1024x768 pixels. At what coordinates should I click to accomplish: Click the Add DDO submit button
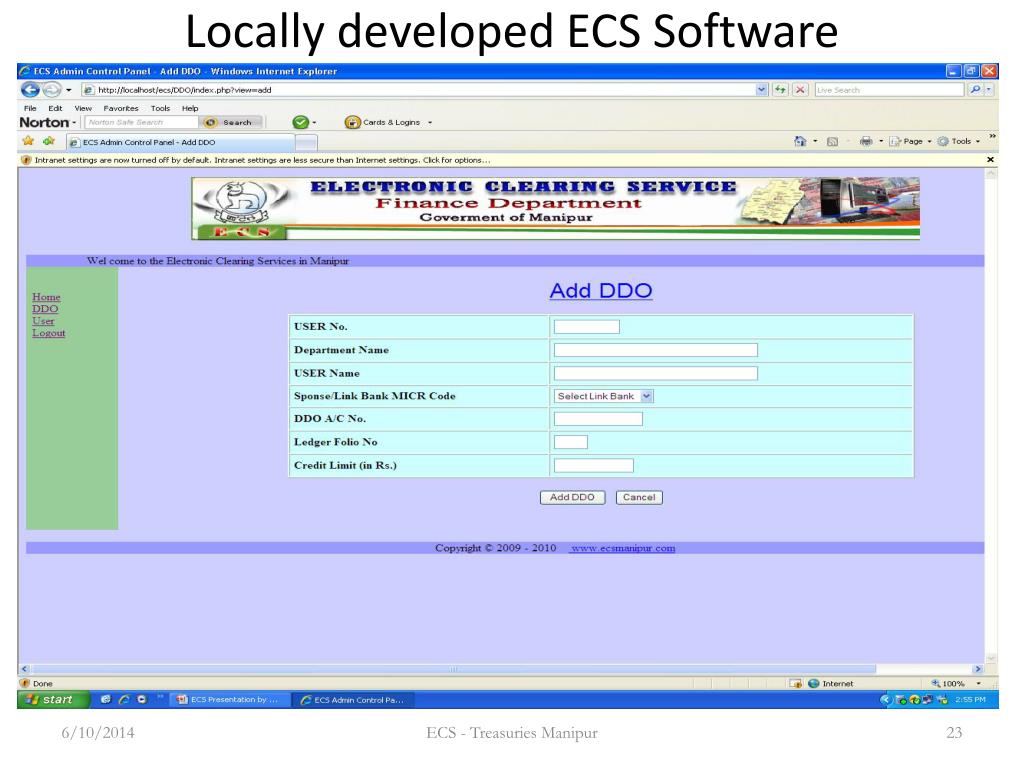click(572, 498)
